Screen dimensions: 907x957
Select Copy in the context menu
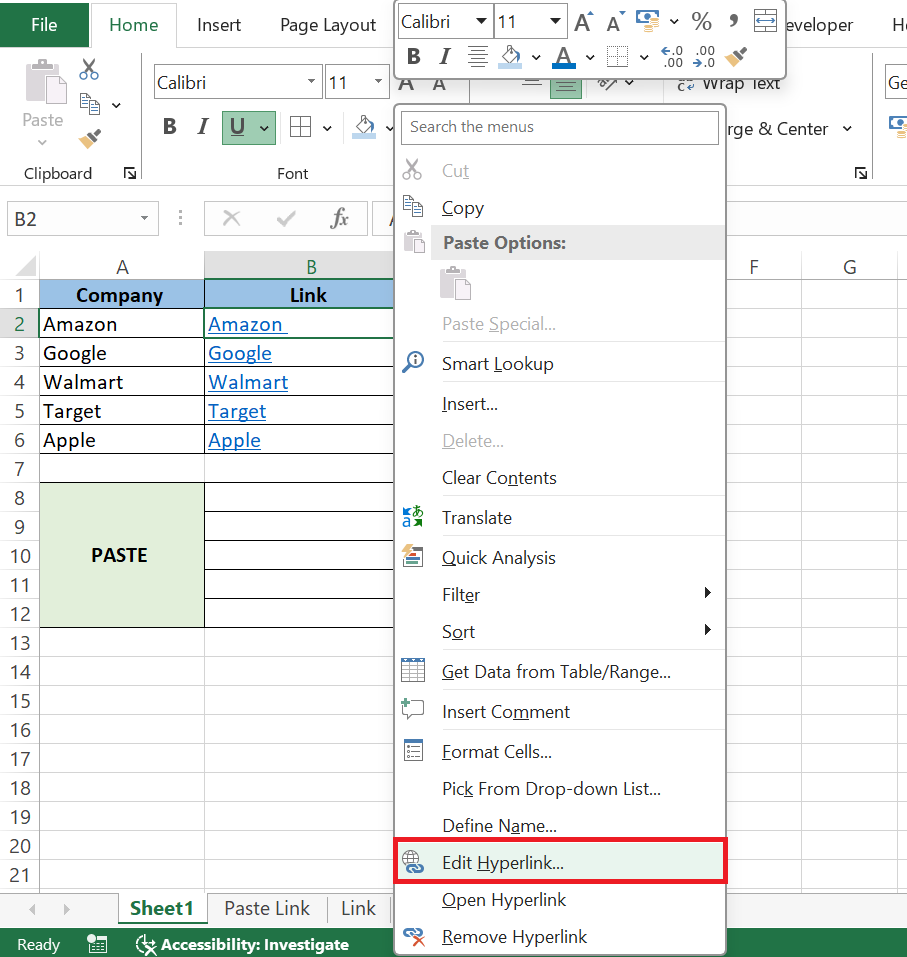coord(560,208)
